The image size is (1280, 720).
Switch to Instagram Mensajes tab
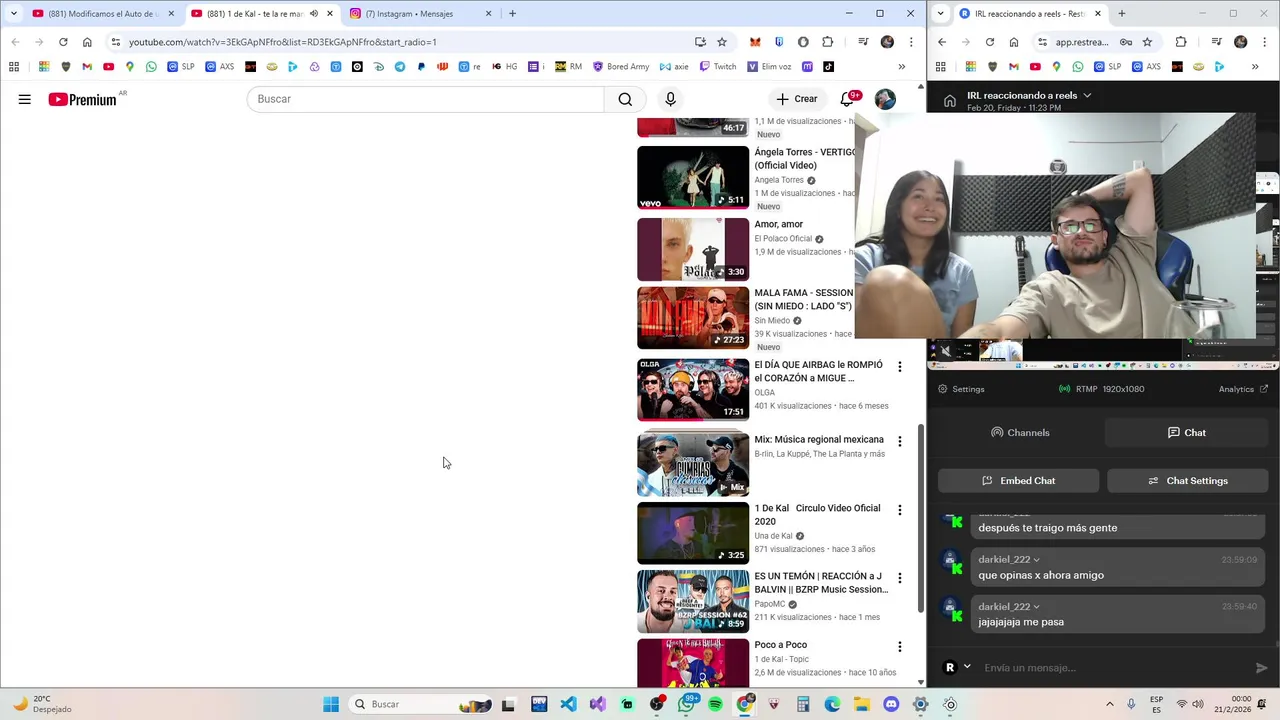point(419,14)
